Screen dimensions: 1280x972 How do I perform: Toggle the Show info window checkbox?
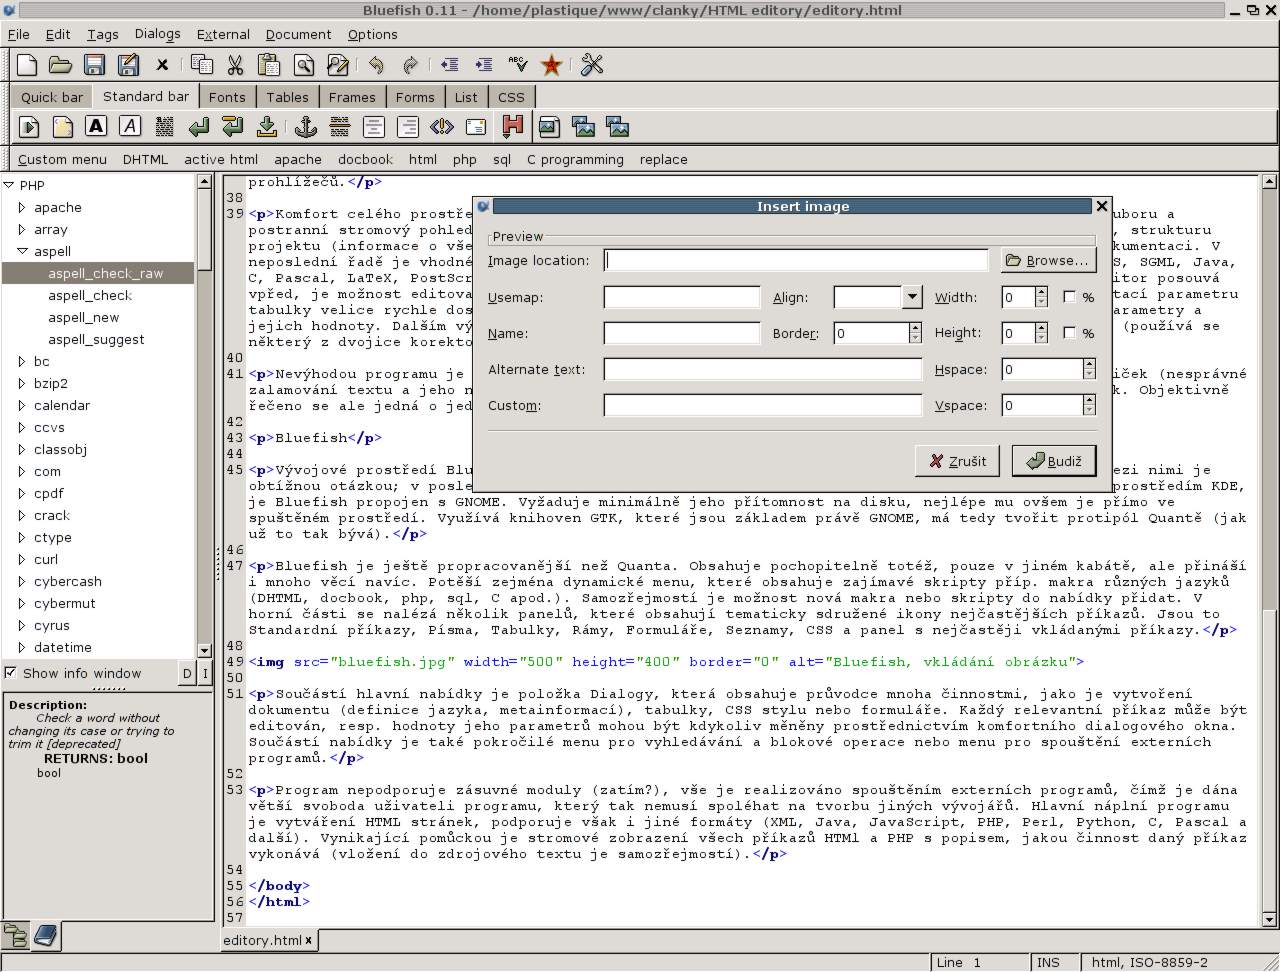pos(11,673)
